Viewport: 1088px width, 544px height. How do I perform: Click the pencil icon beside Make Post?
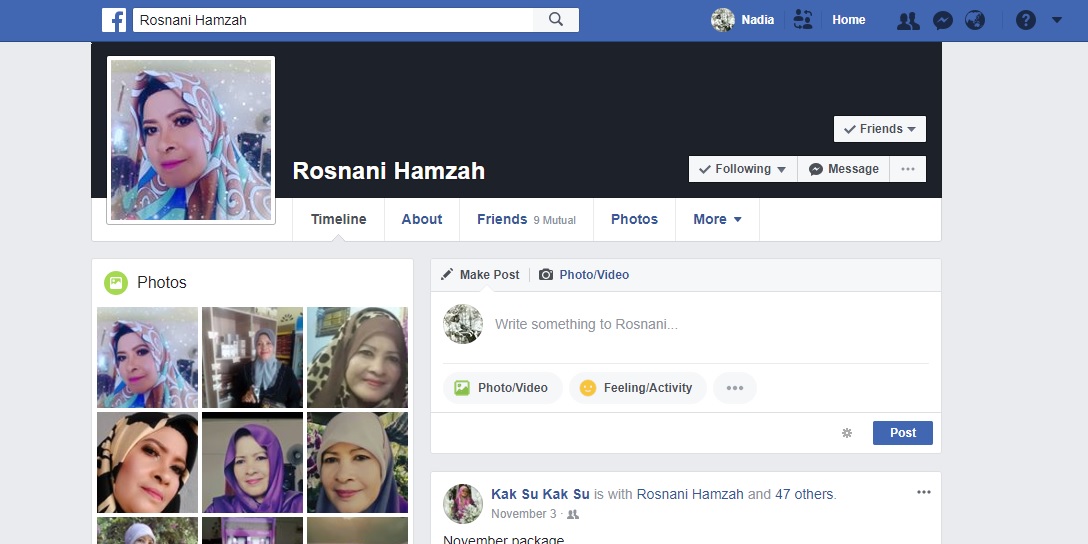(x=447, y=274)
